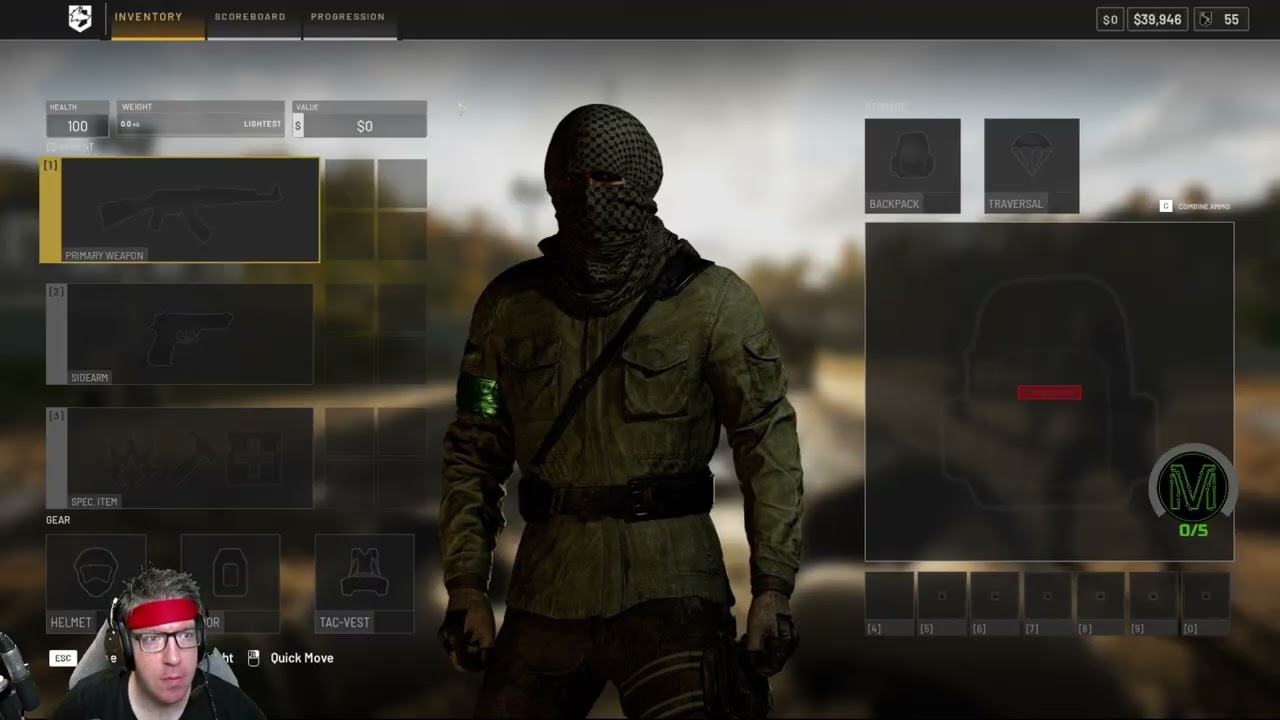Select quick slot number 0
The image size is (1280, 720).
tap(1206, 603)
